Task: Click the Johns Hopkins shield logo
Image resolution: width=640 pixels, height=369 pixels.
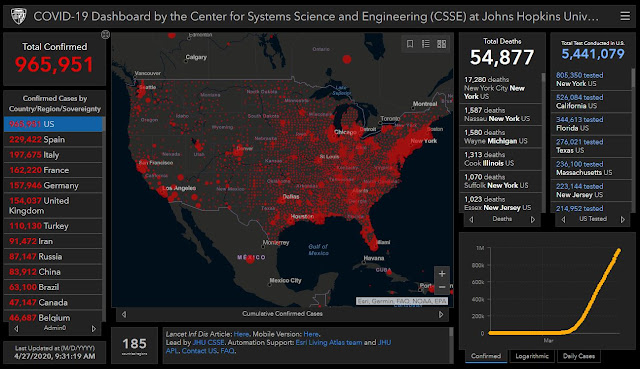Action: (18, 16)
